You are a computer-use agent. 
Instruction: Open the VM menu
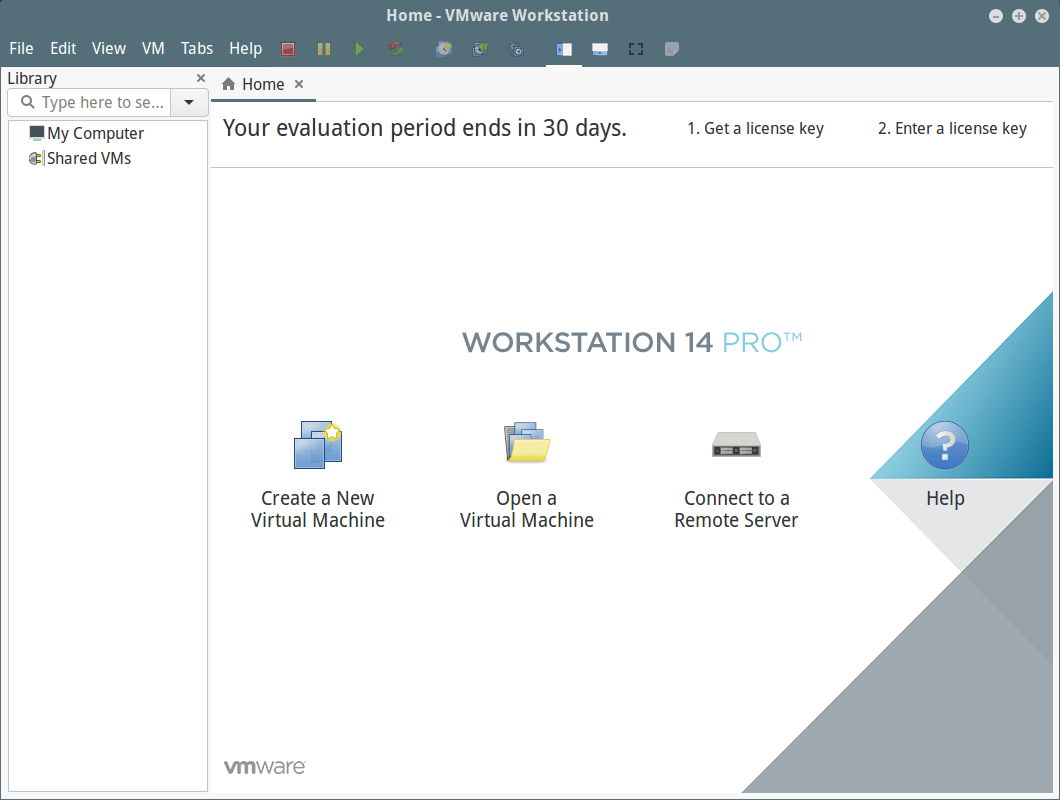click(x=153, y=49)
